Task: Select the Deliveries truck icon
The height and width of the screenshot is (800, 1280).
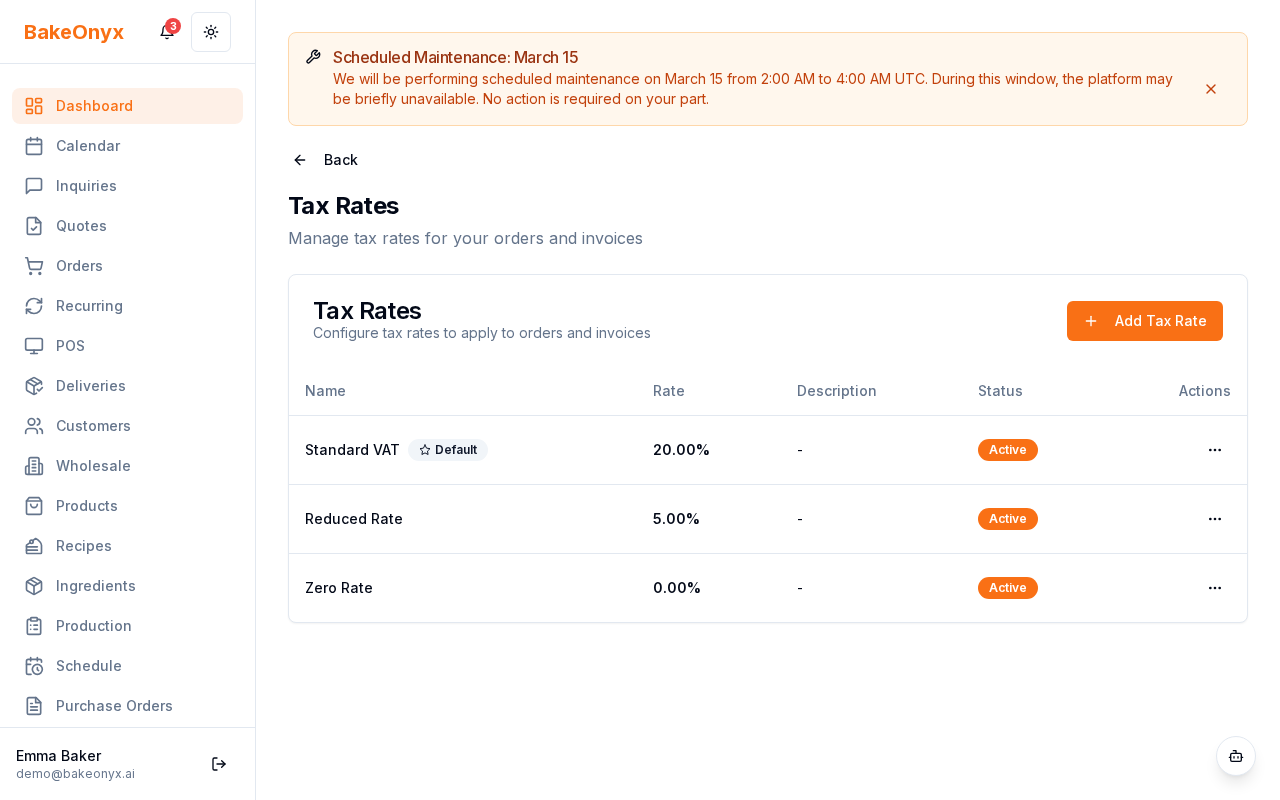Action: [x=34, y=386]
